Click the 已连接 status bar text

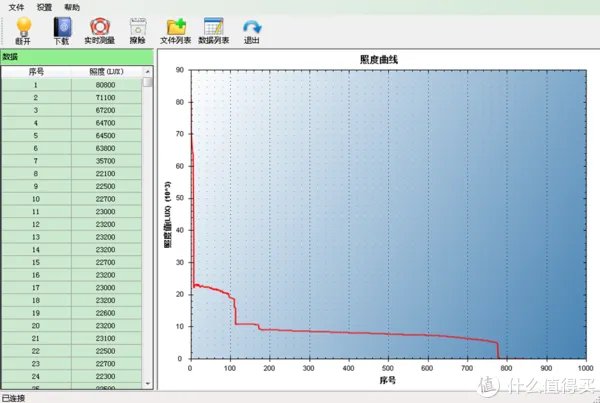(14, 397)
